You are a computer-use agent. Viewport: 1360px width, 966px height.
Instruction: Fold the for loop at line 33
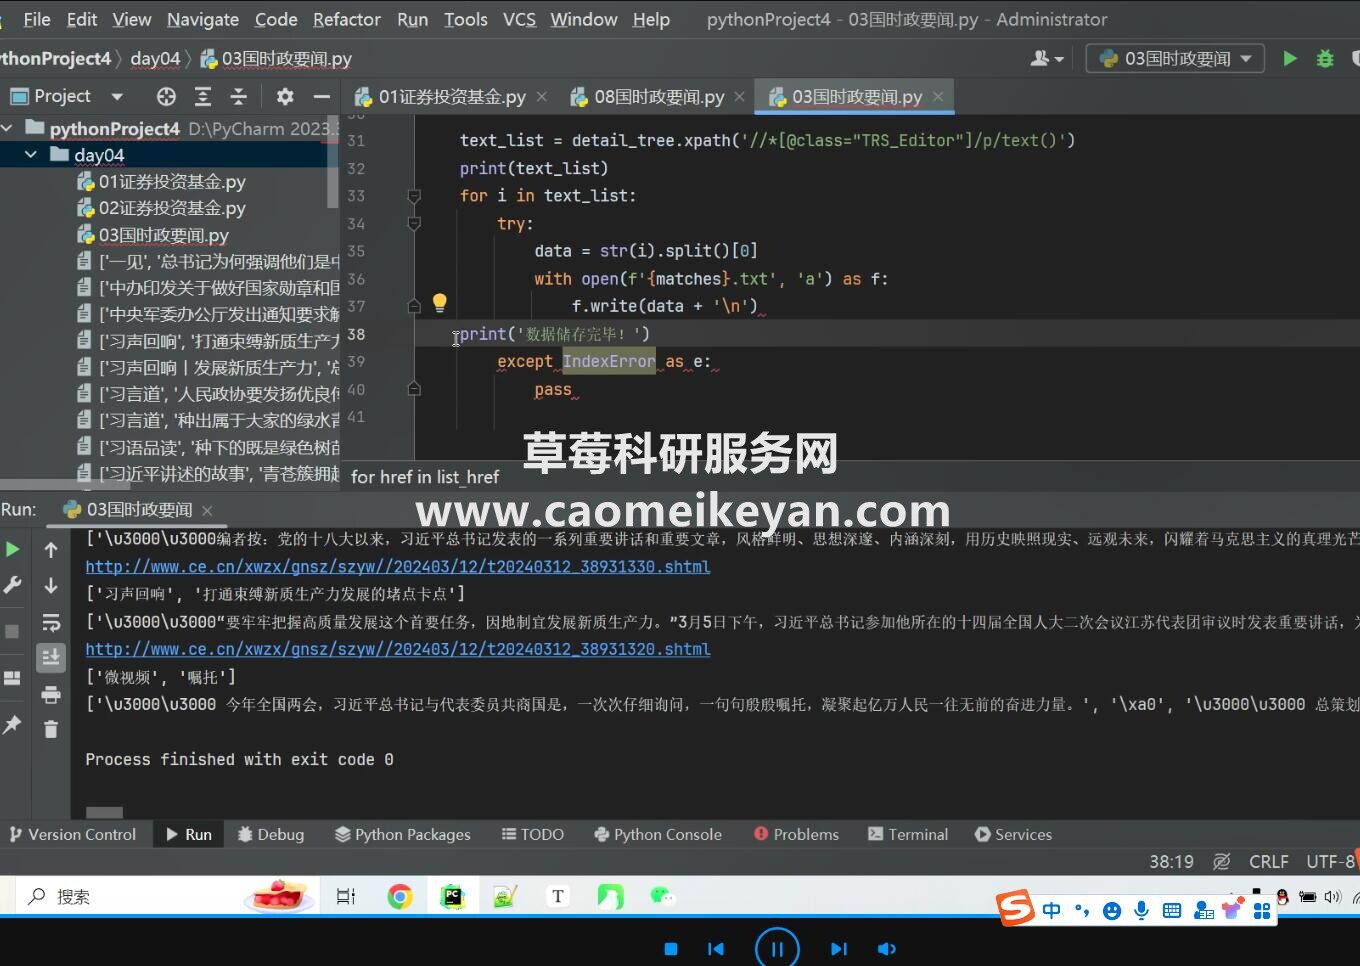414,196
